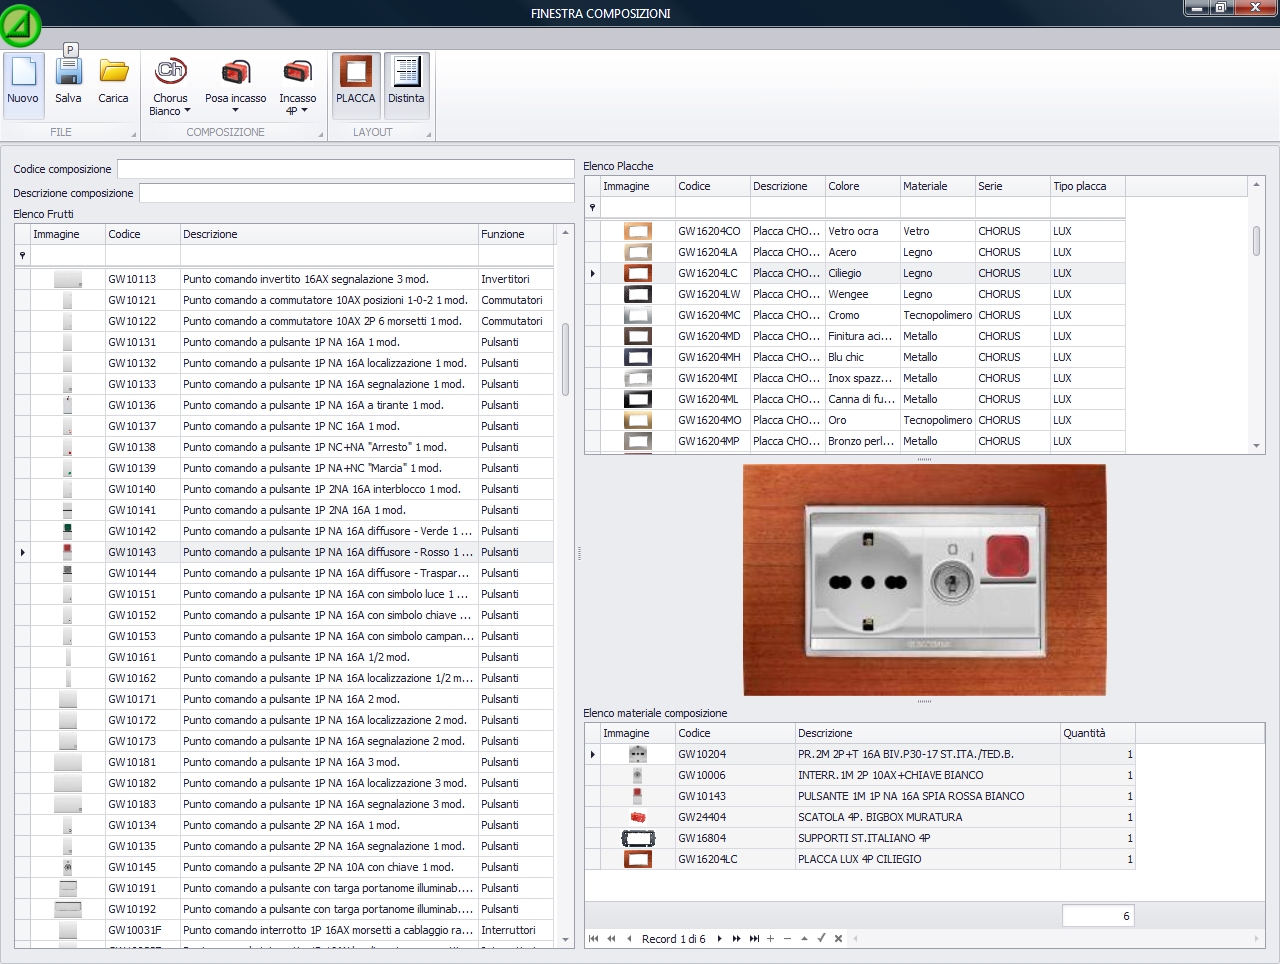Click the Acero GW16204LA plate row
The image size is (1280, 964).
point(855,252)
